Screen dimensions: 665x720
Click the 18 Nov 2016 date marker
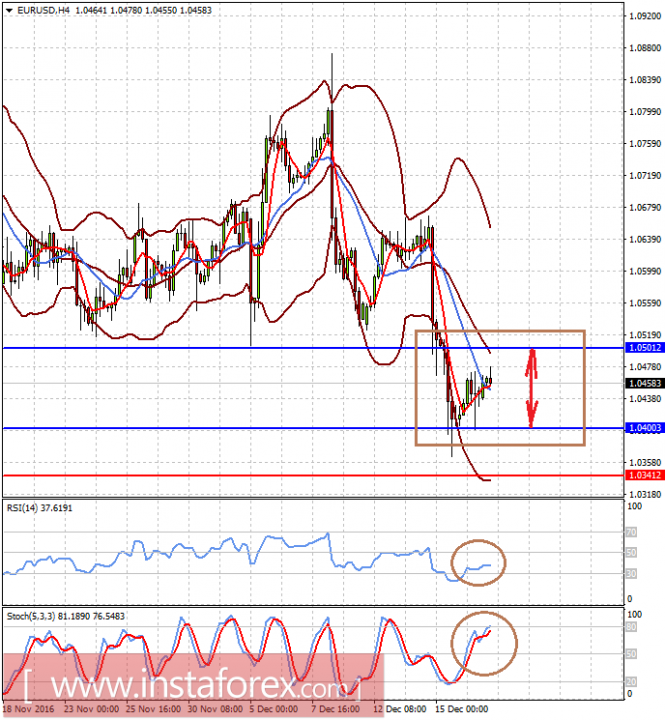29,709
